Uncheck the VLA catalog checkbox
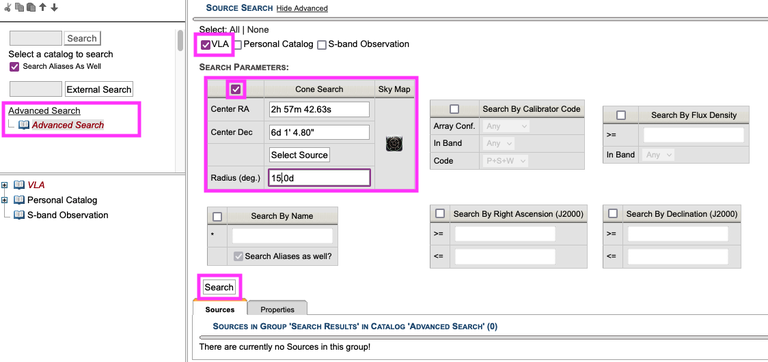The image size is (768, 362). click(x=206, y=45)
